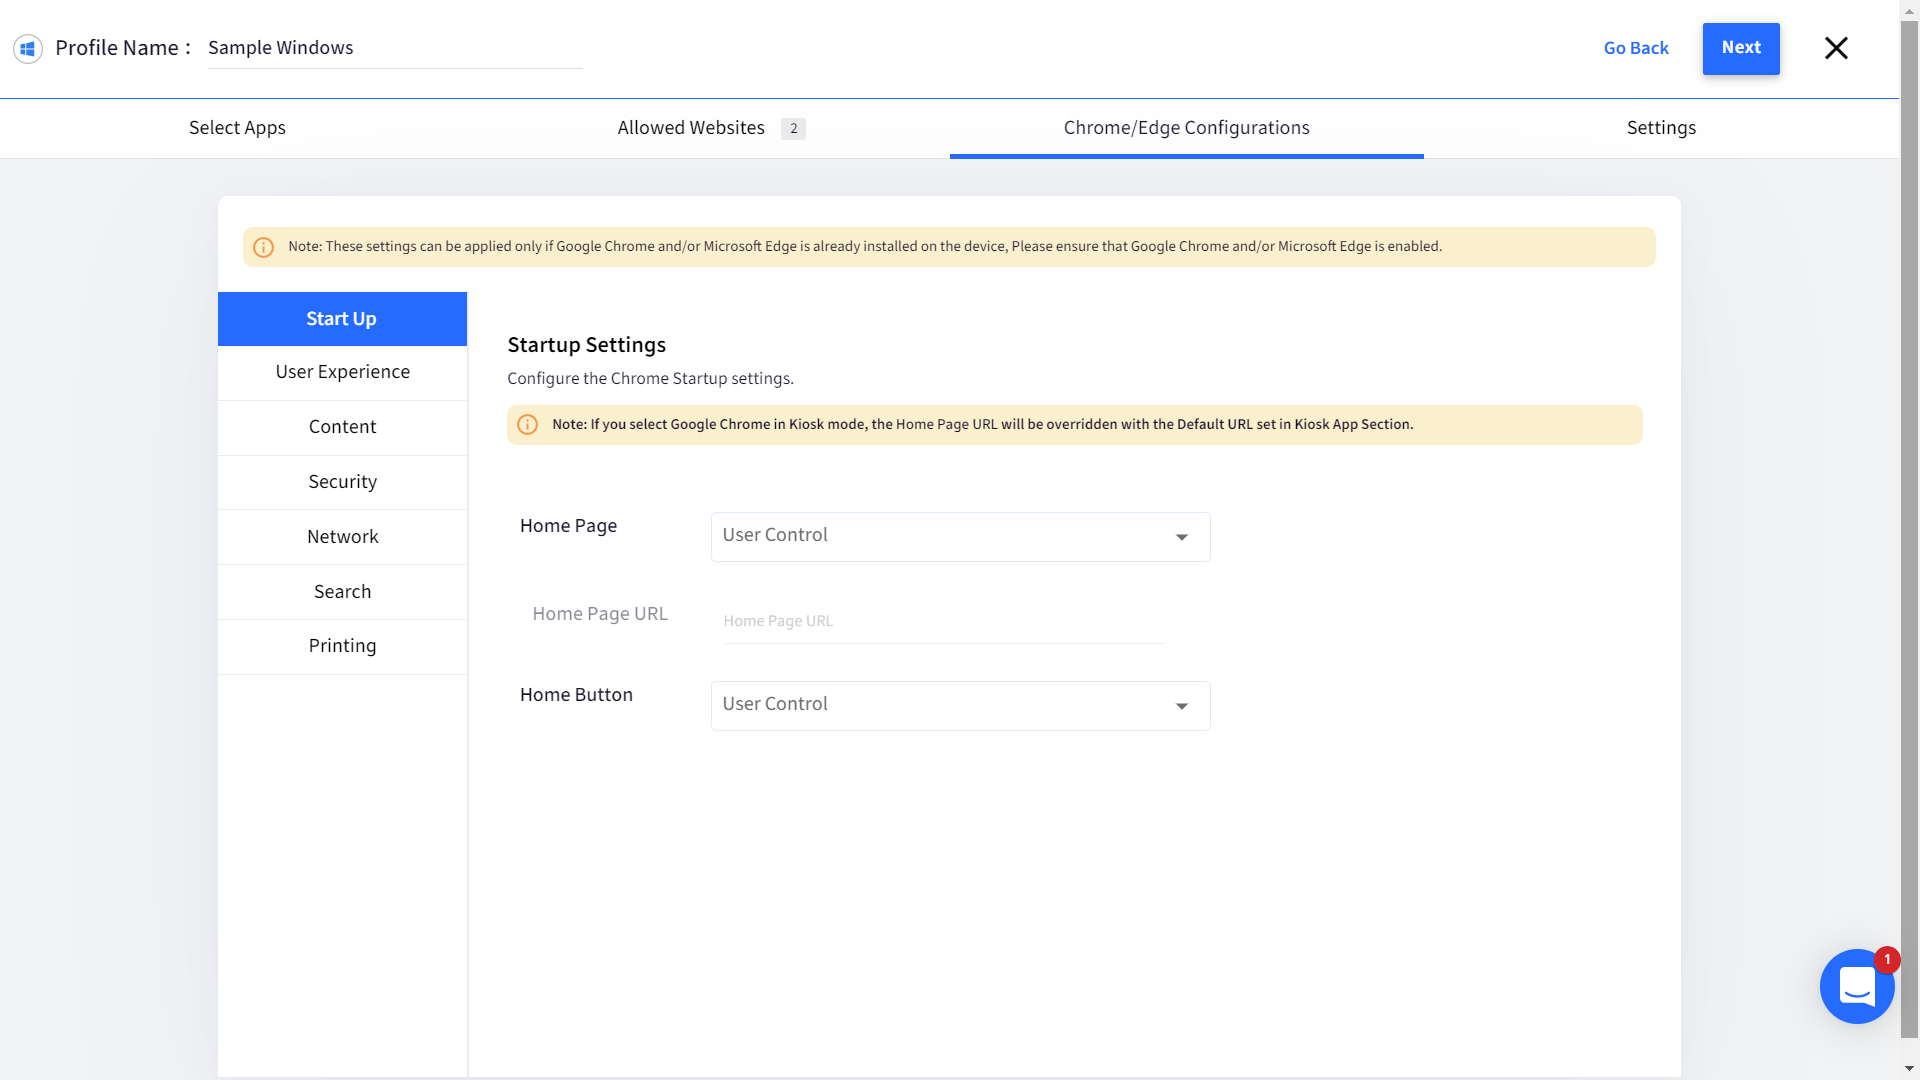Image resolution: width=1920 pixels, height=1080 pixels.
Task: Open the Home Button dropdown
Action: point(959,705)
